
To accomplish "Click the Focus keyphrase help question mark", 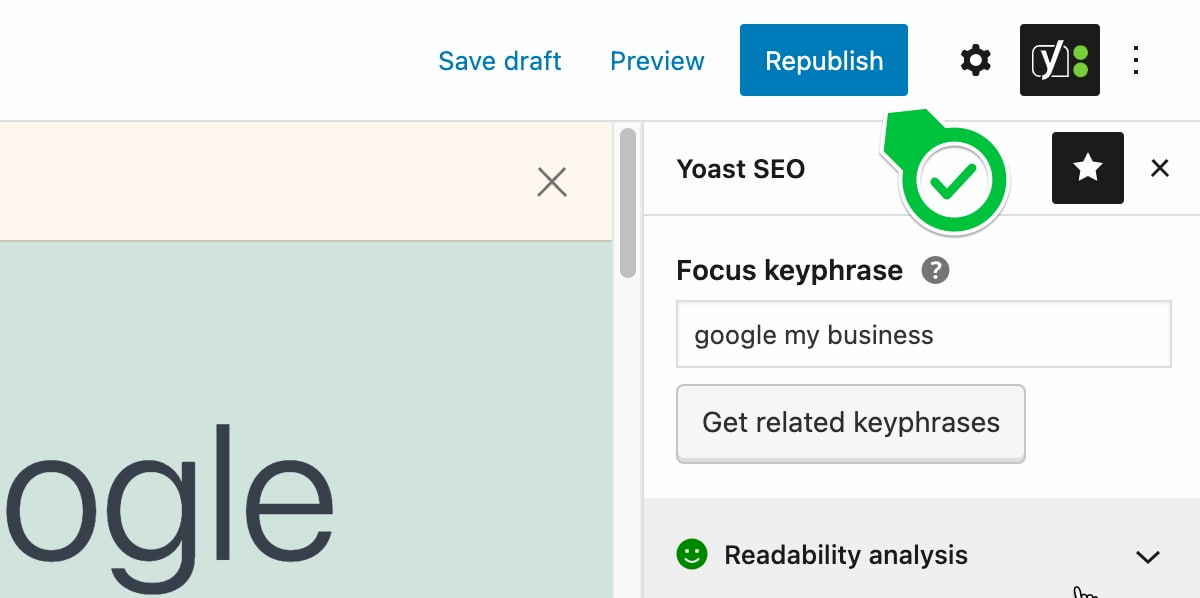I will click(935, 270).
